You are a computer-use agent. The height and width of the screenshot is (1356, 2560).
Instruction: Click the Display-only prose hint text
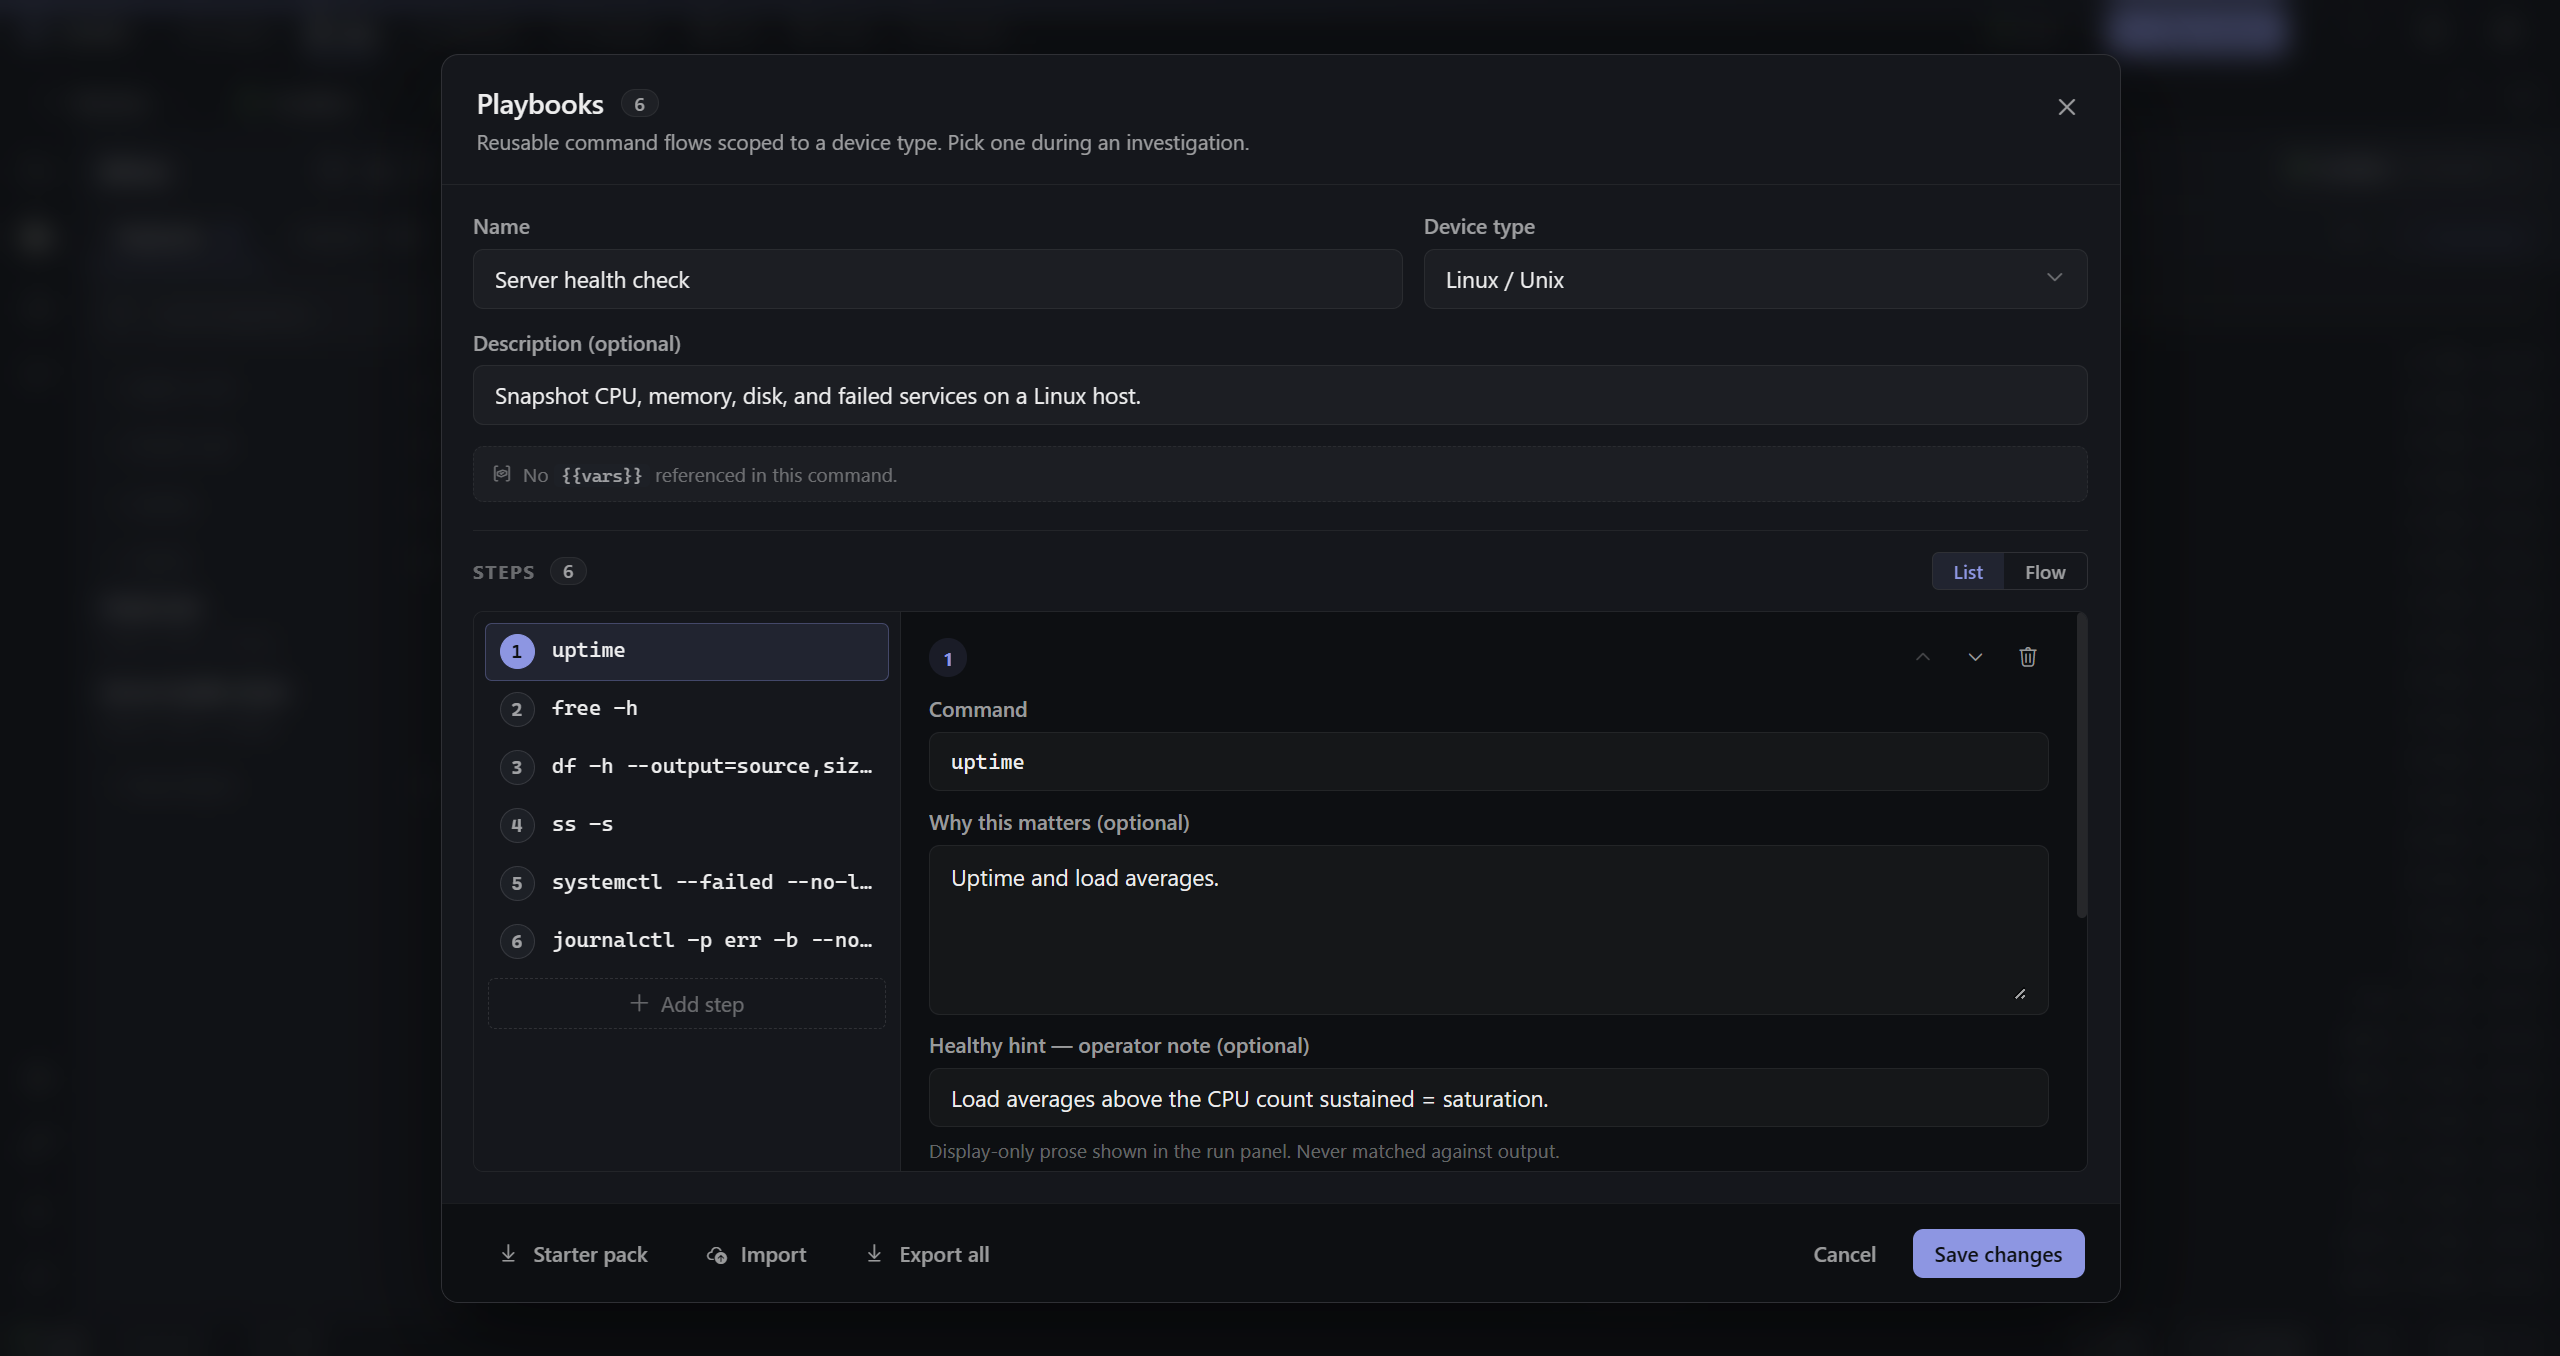pos(1243,1151)
